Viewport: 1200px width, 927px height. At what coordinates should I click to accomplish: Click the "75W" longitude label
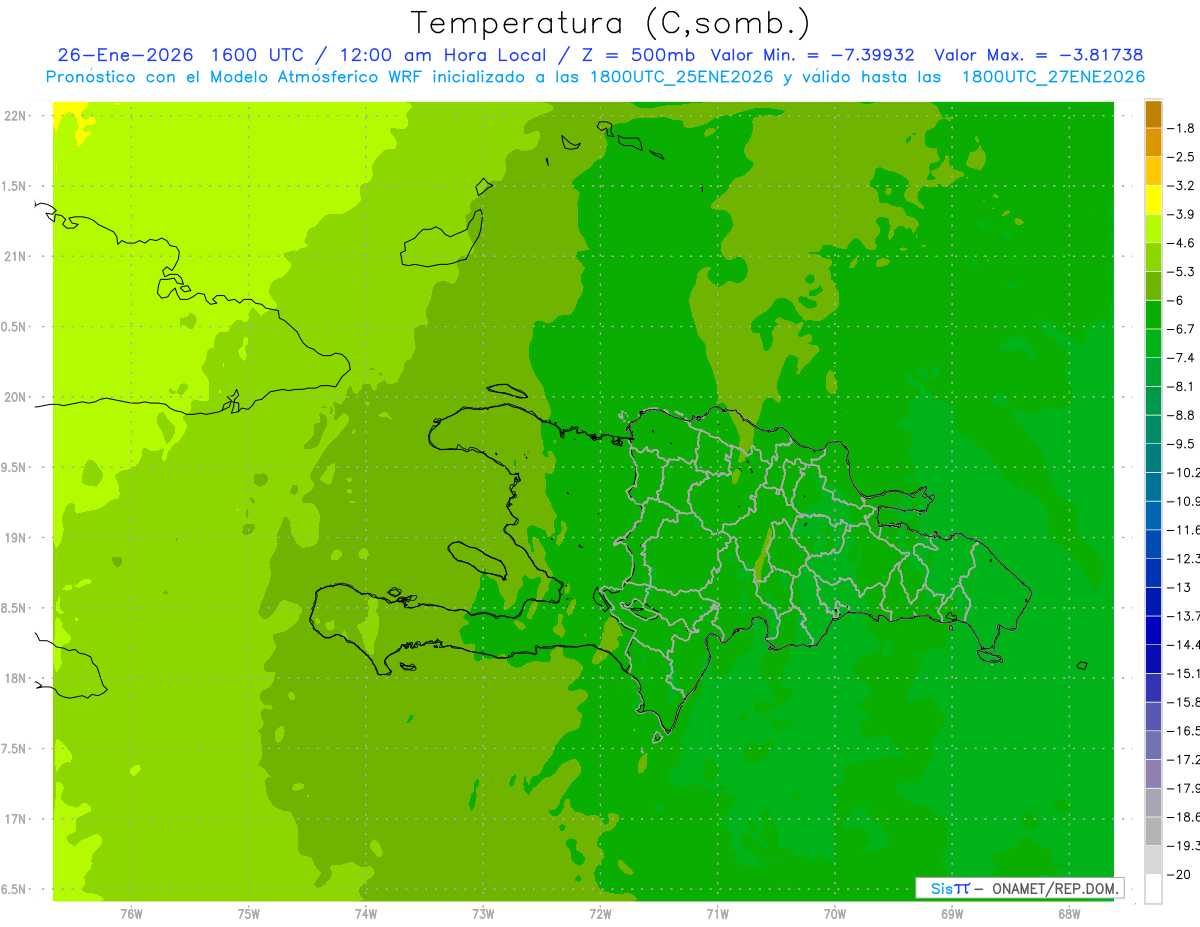pos(249,914)
